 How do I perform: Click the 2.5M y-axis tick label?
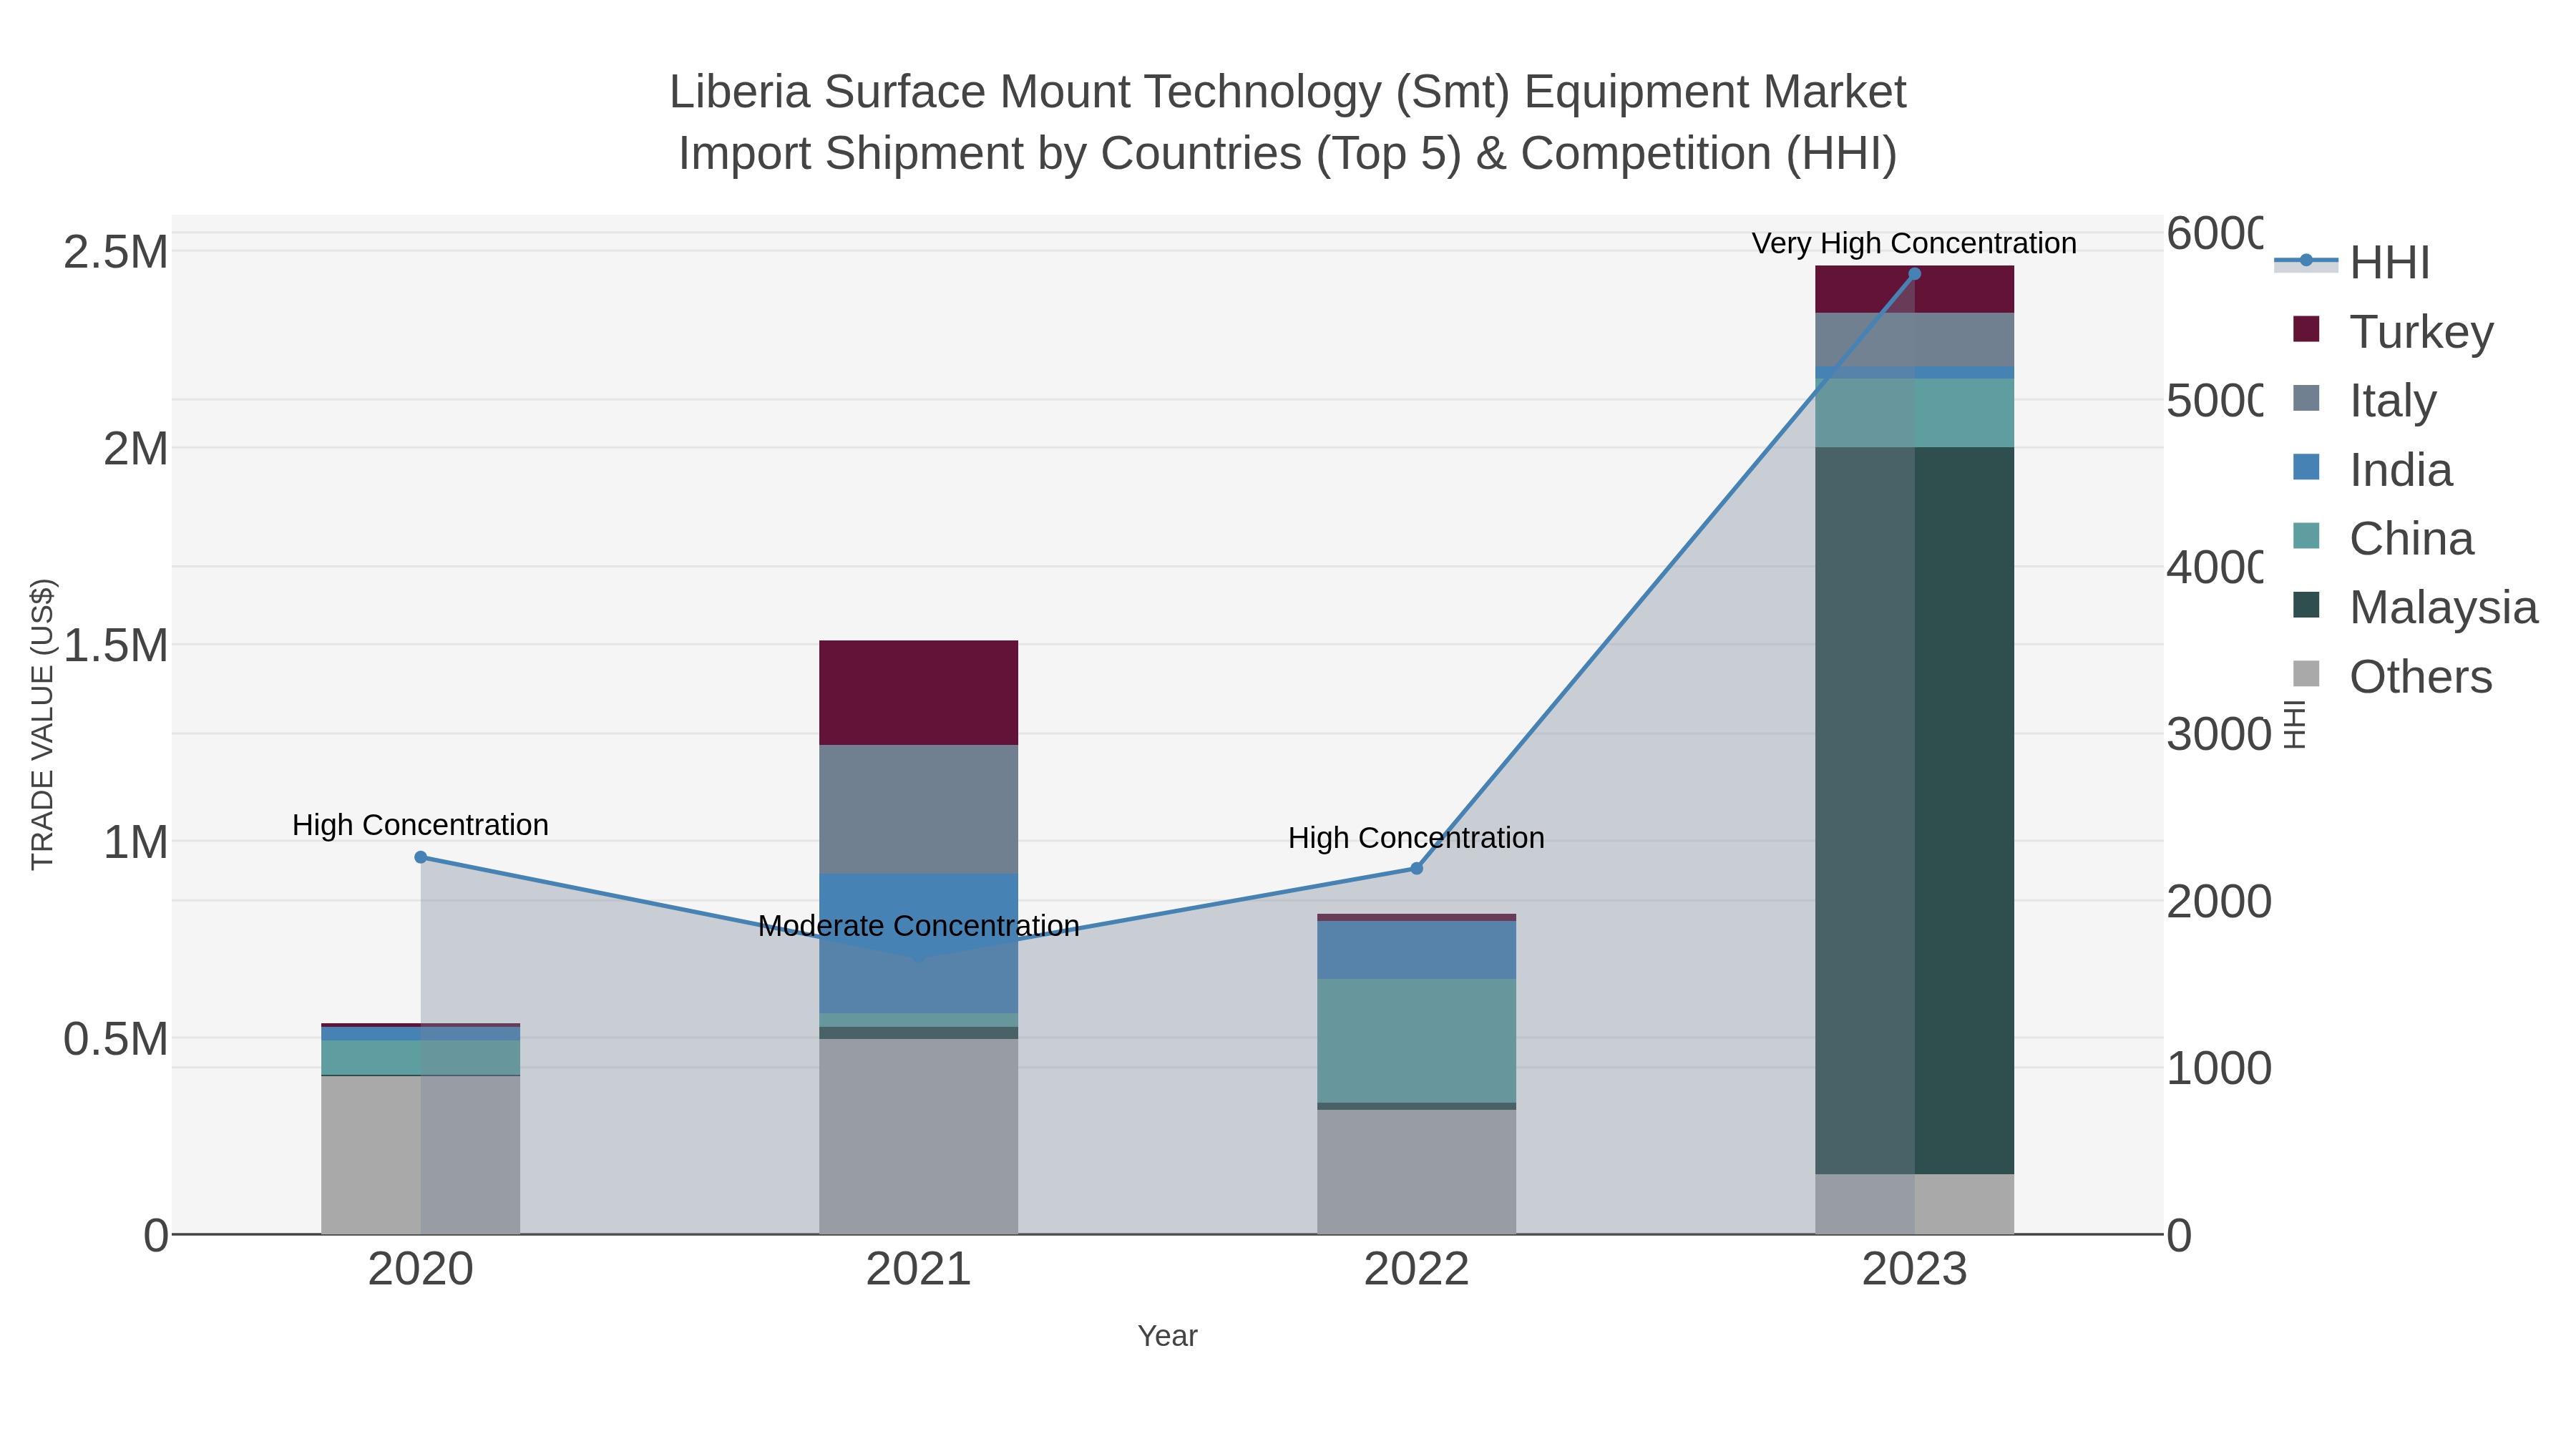[x=115, y=252]
